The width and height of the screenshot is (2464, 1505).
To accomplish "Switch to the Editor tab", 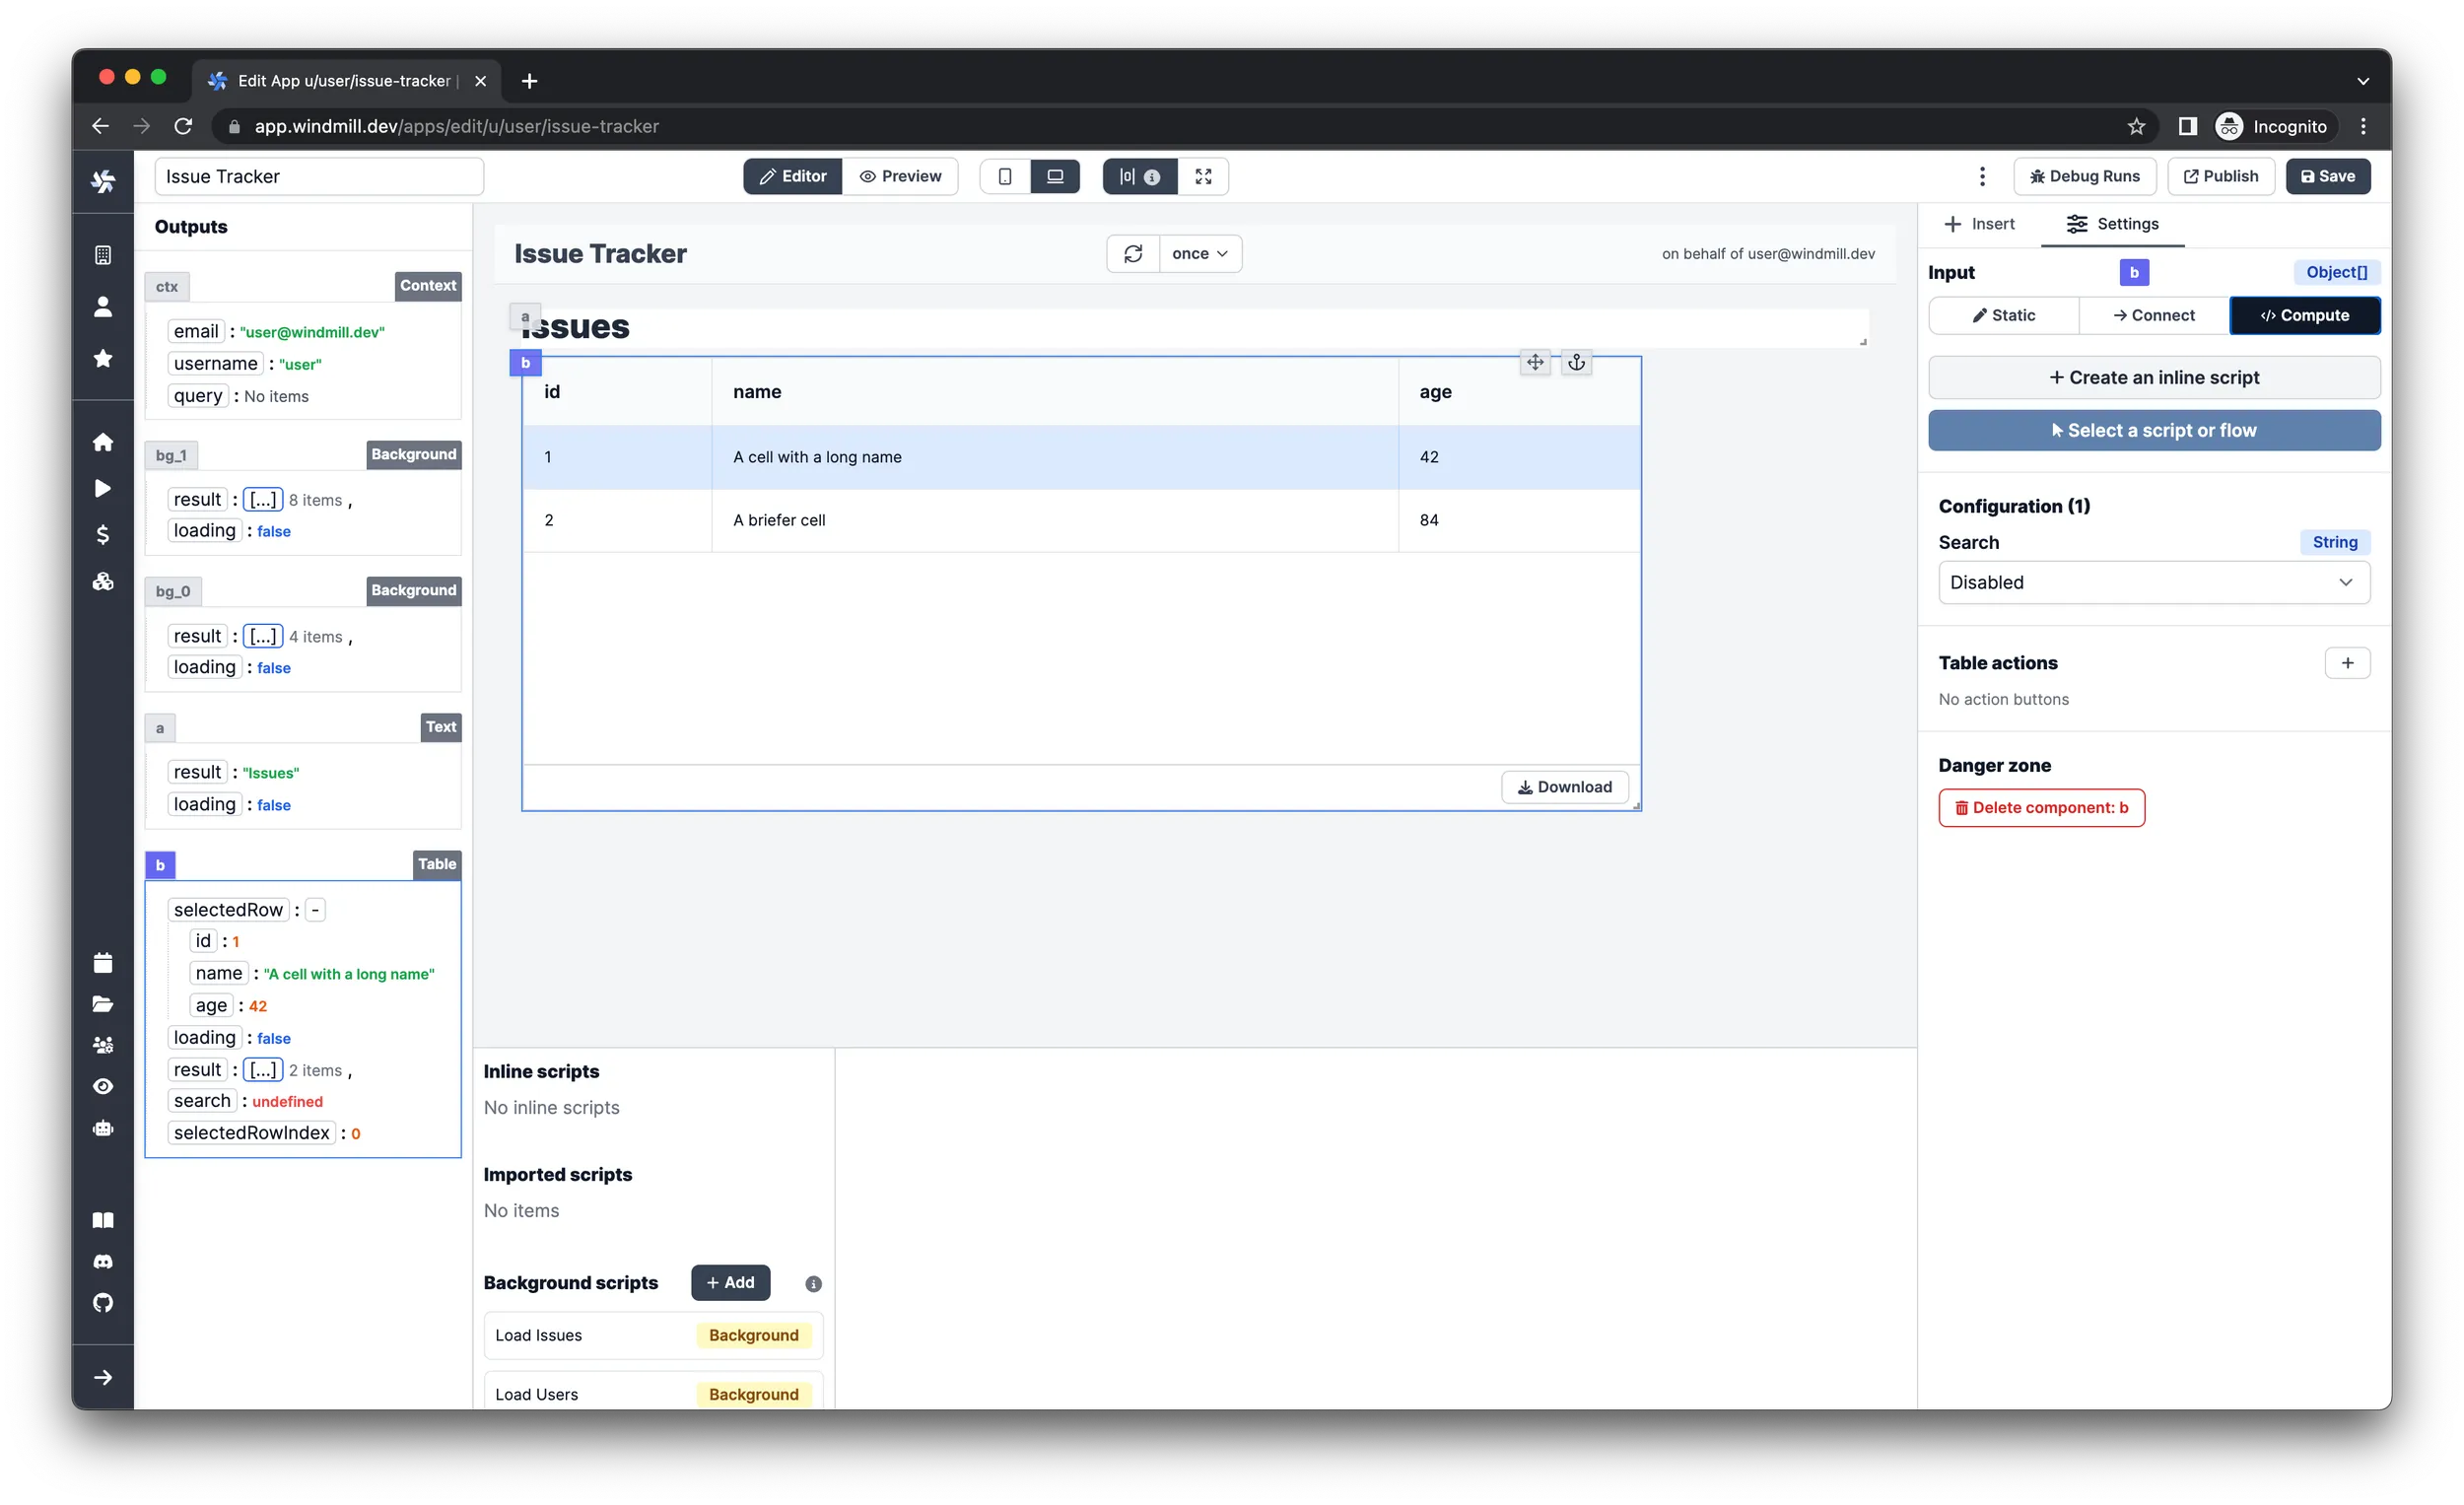I will (x=790, y=174).
